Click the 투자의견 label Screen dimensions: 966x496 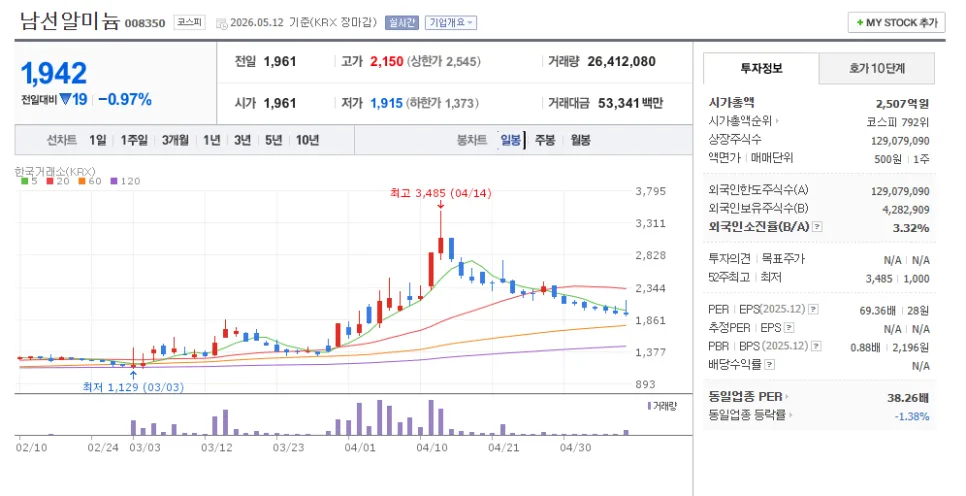pyautogui.click(x=729, y=259)
